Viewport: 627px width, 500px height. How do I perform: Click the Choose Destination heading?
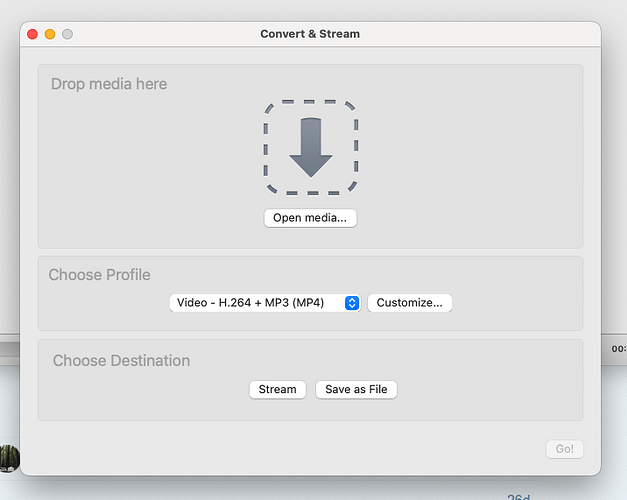pos(121,361)
